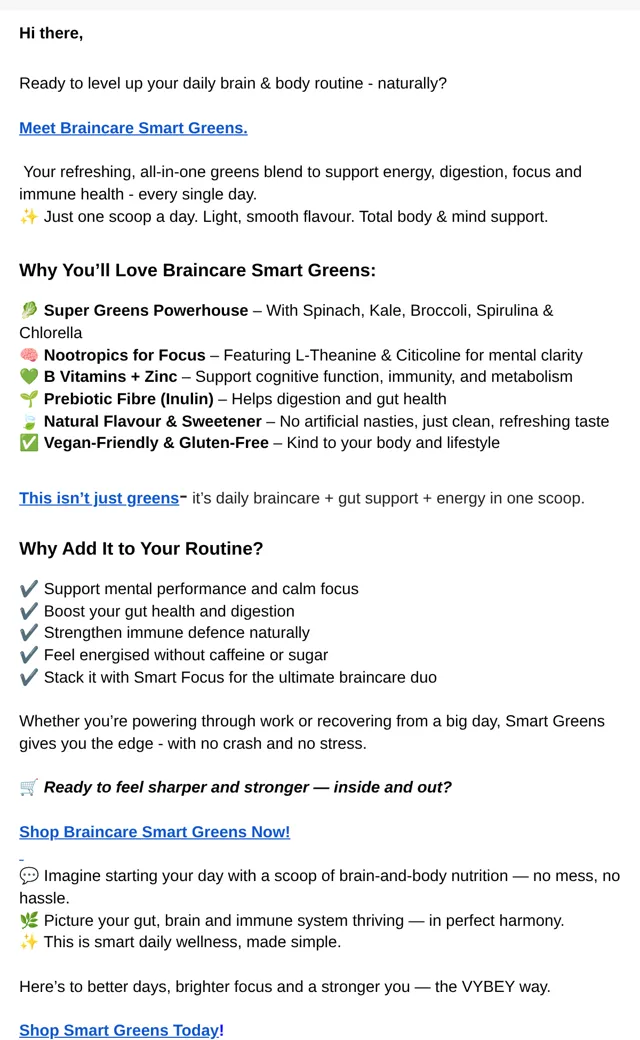Click the shopping cart emoji
The image size is (640, 1040).
point(29,787)
